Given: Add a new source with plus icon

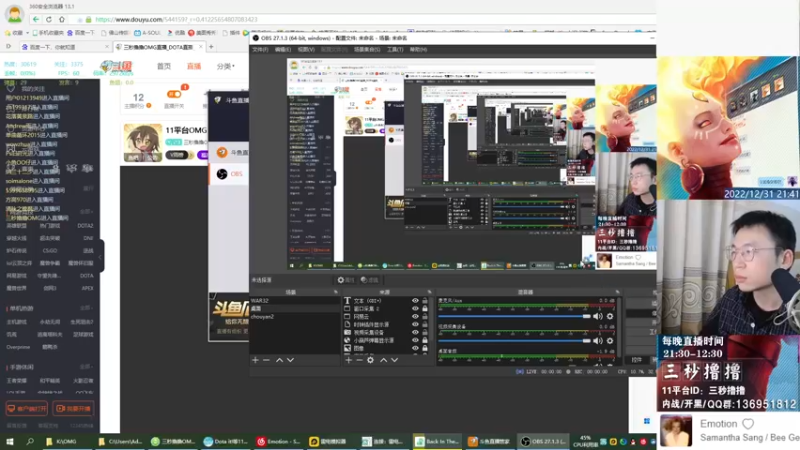Looking at the screenshot, I should [348, 360].
